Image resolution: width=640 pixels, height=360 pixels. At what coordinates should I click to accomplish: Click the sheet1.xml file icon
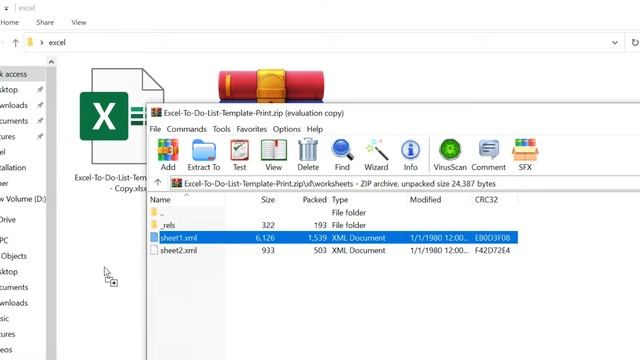point(154,237)
